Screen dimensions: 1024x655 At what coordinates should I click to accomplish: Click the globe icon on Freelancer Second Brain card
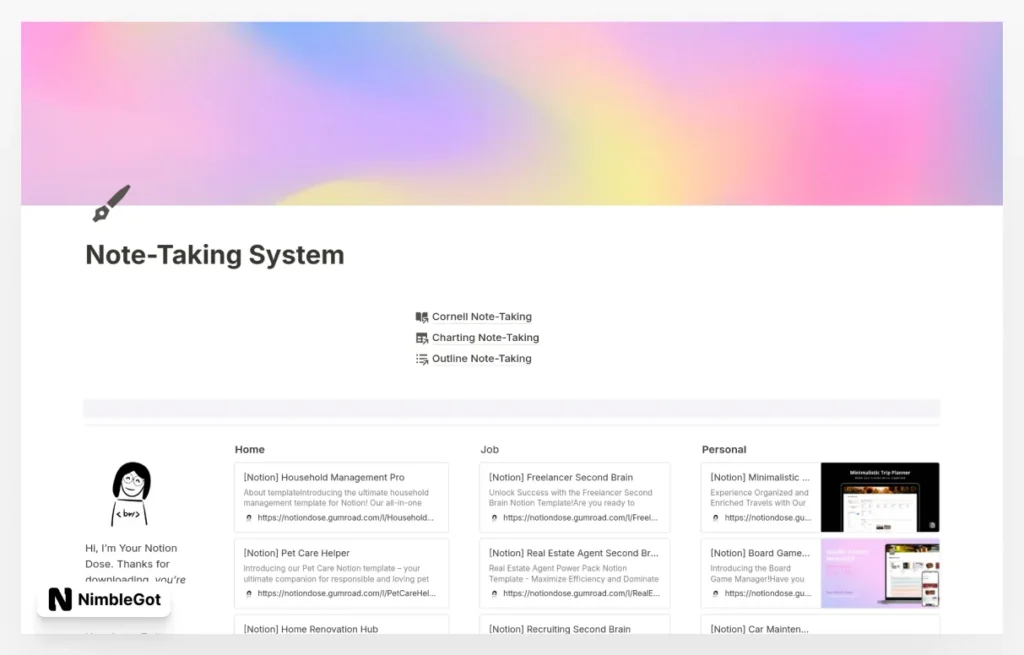[x=492, y=517]
